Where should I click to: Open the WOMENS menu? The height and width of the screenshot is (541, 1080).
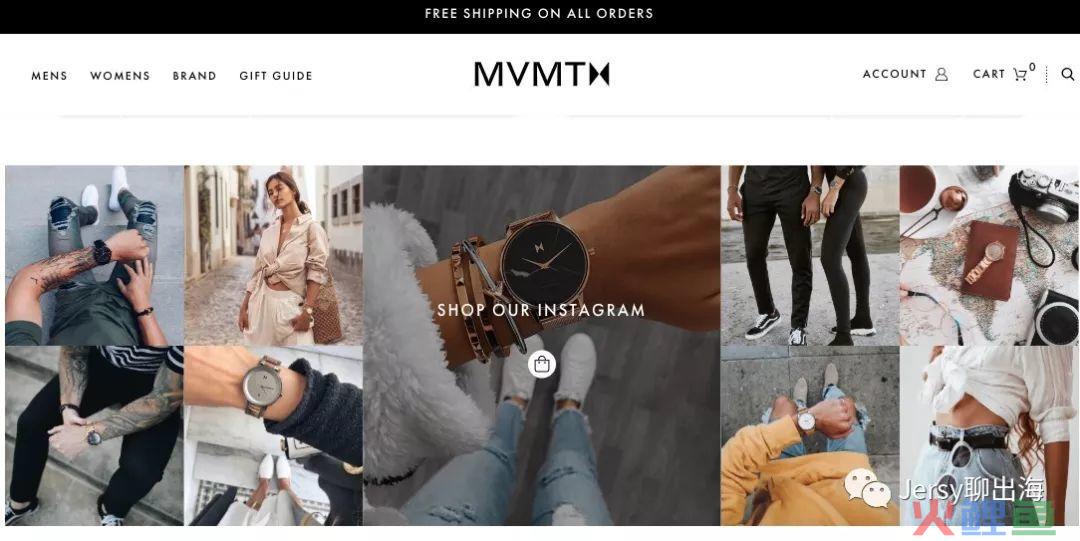click(x=120, y=76)
